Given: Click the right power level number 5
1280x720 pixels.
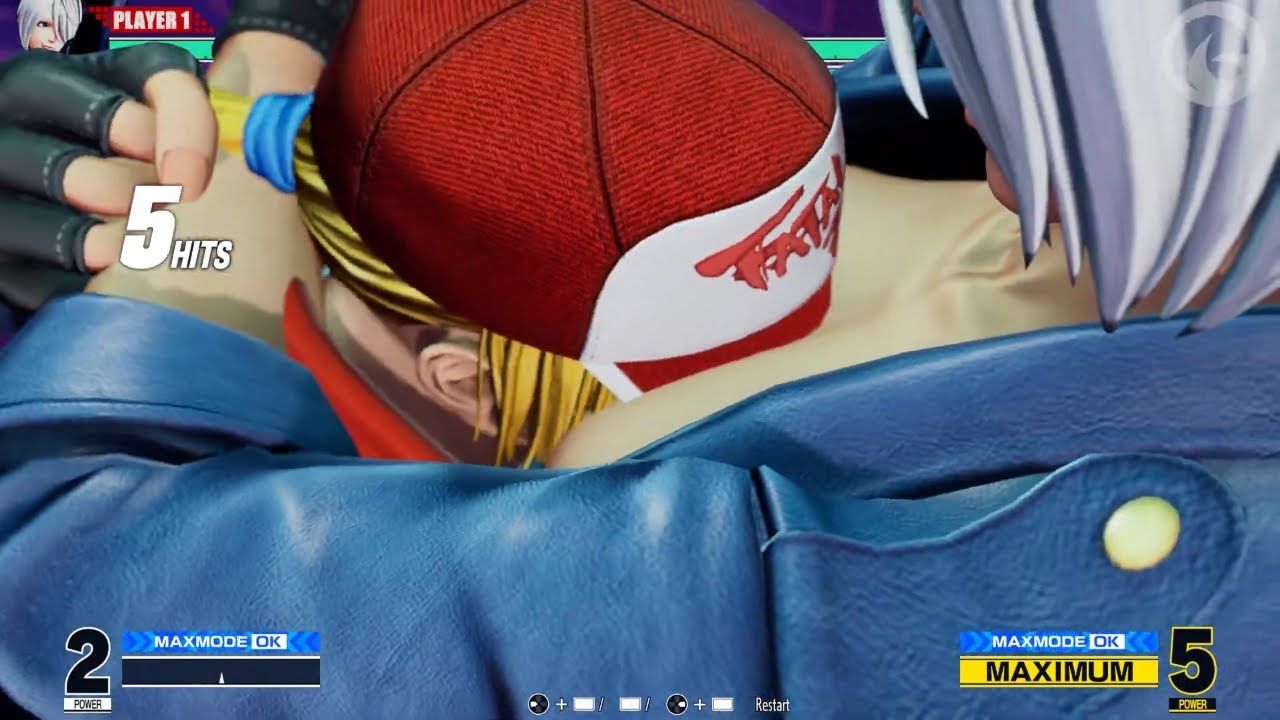Looking at the screenshot, I should [x=1192, y=662].
